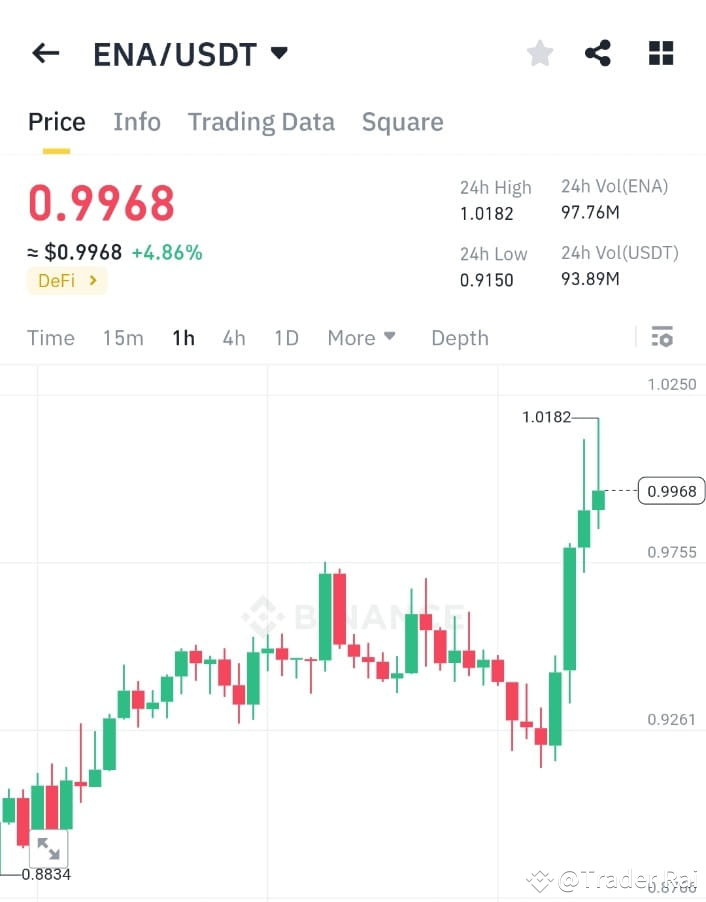View the Info section
Viewport: 706px width, 902px height.
coord(137,121)
